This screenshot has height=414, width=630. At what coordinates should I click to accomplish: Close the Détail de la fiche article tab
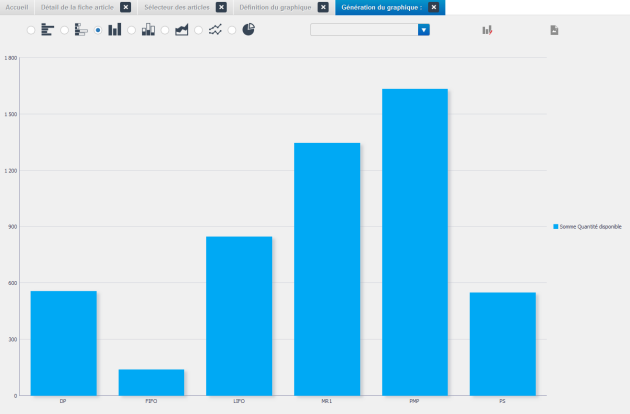click(125, 7)
